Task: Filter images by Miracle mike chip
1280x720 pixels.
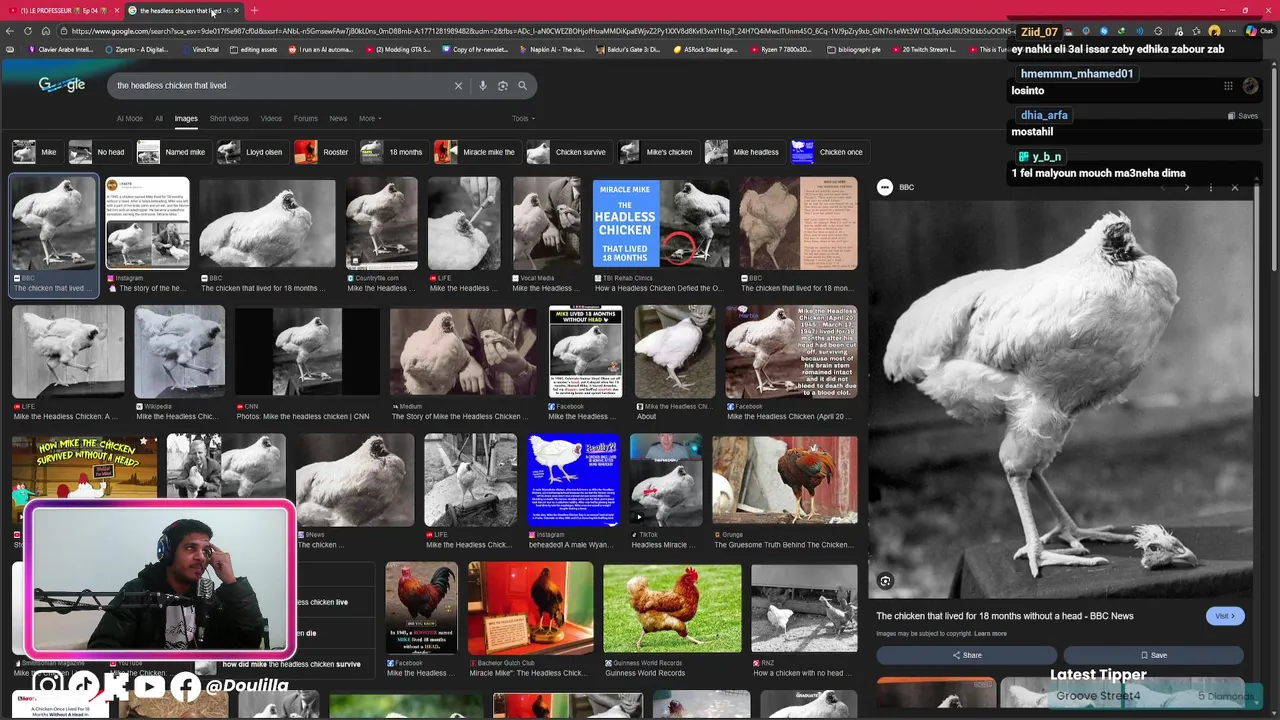Action: (x=476, y=152)
